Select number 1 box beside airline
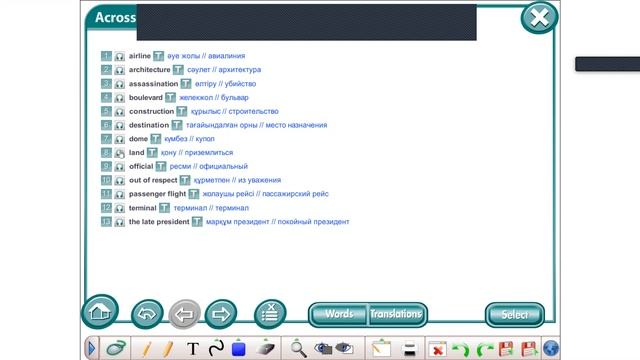The height and width of the screenshot is (360, 640). pyautogui.click(x=106, y=56)
